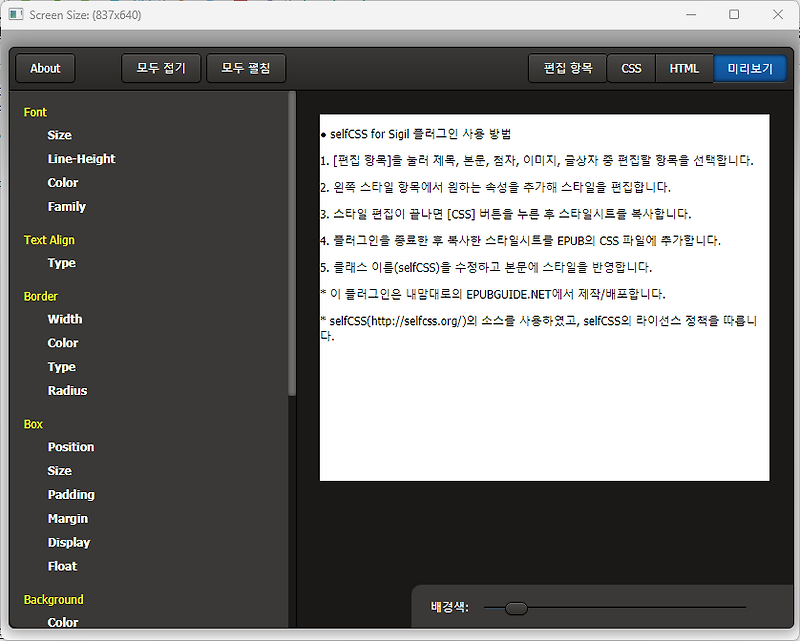The width and height of the screenshot is (800, 641).
Task: Click the 모두 접기 button
Action: click(x=160, y=68)
